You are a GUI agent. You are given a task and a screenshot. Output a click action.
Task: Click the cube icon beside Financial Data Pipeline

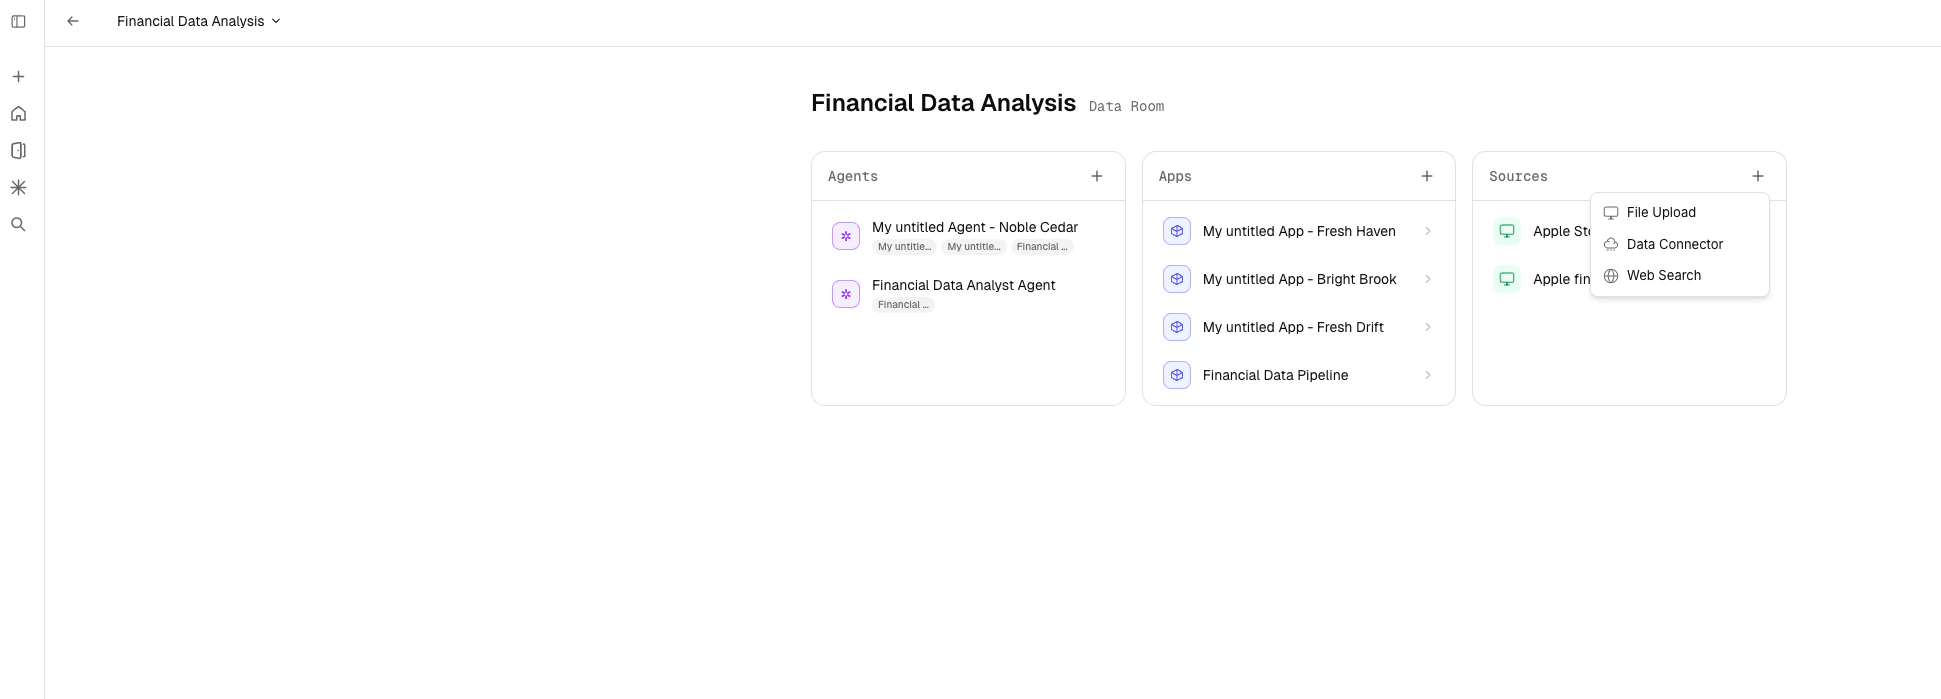coord(1176,375)
